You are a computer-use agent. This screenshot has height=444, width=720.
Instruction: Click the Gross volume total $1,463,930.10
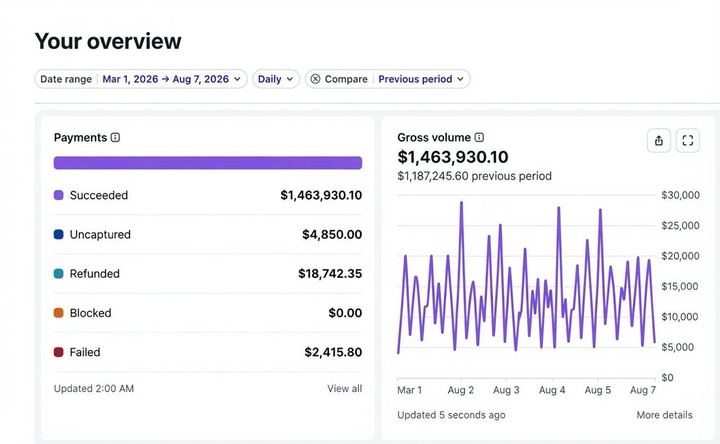(453, 157)
